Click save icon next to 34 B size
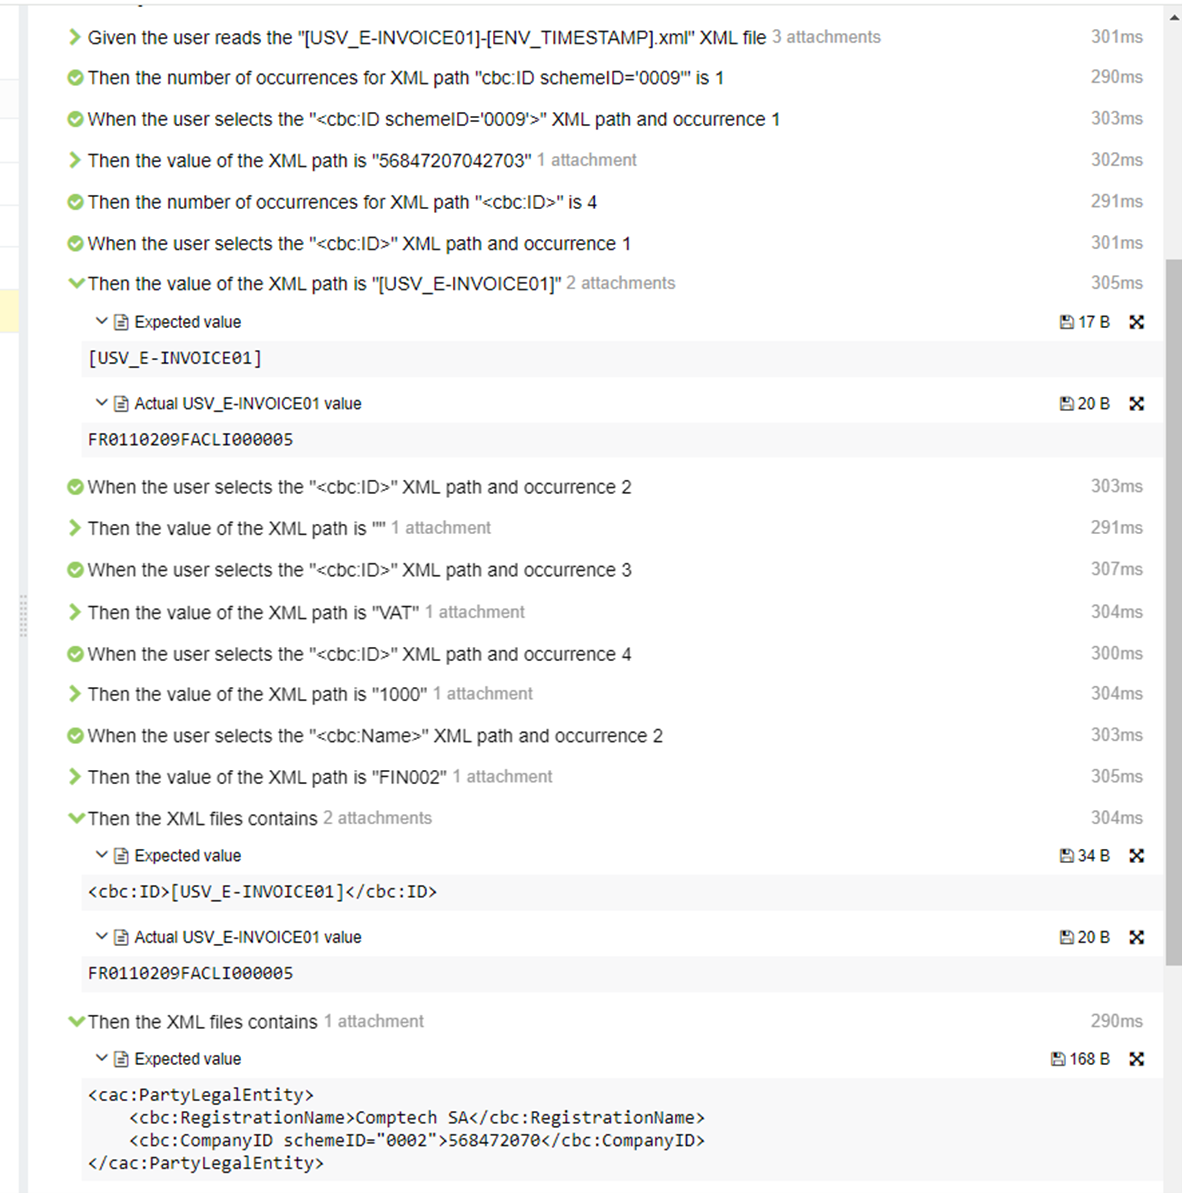1182x1193 pixels. tap(1066, 856)
